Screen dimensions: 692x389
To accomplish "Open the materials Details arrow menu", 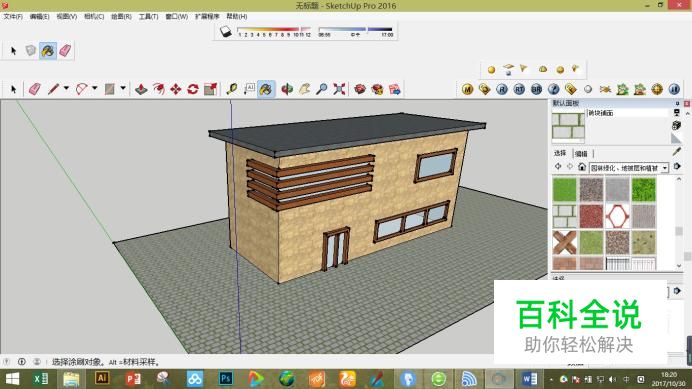I will [x=677, y=166].
